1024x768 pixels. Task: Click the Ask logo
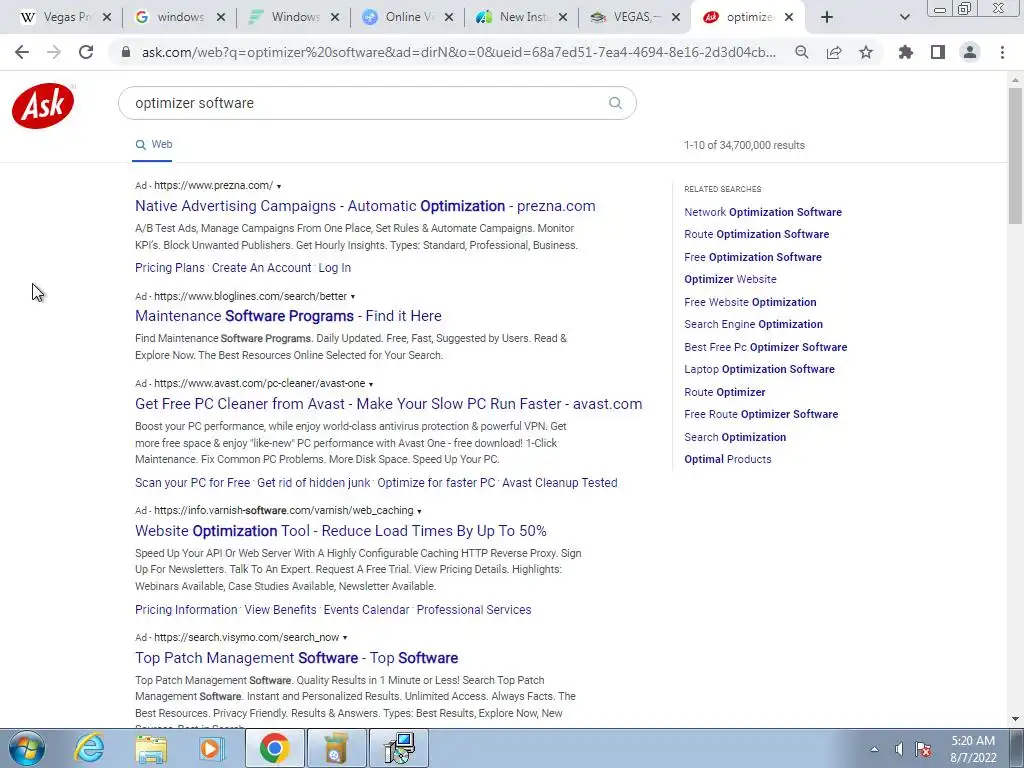tap(43, 105)
